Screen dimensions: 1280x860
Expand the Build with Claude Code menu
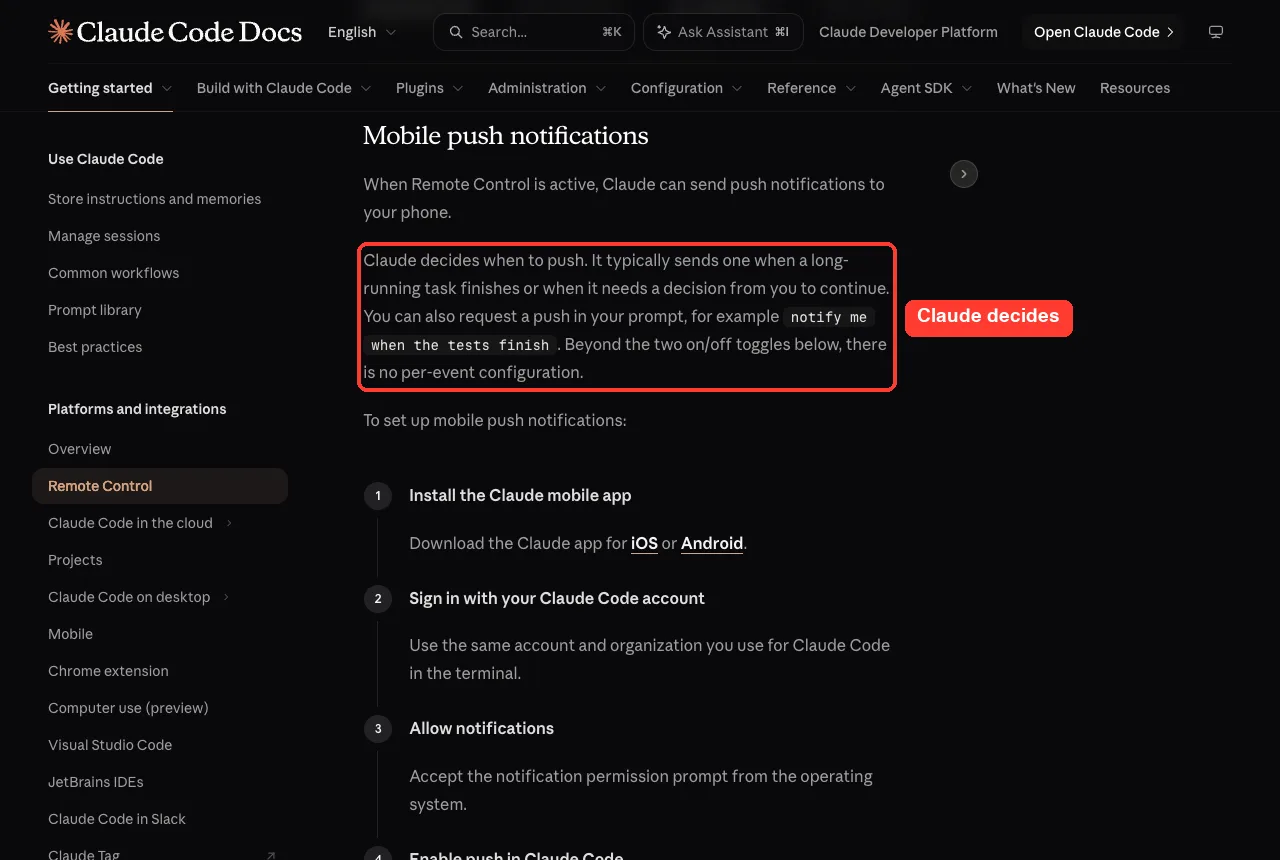(284, 88)
